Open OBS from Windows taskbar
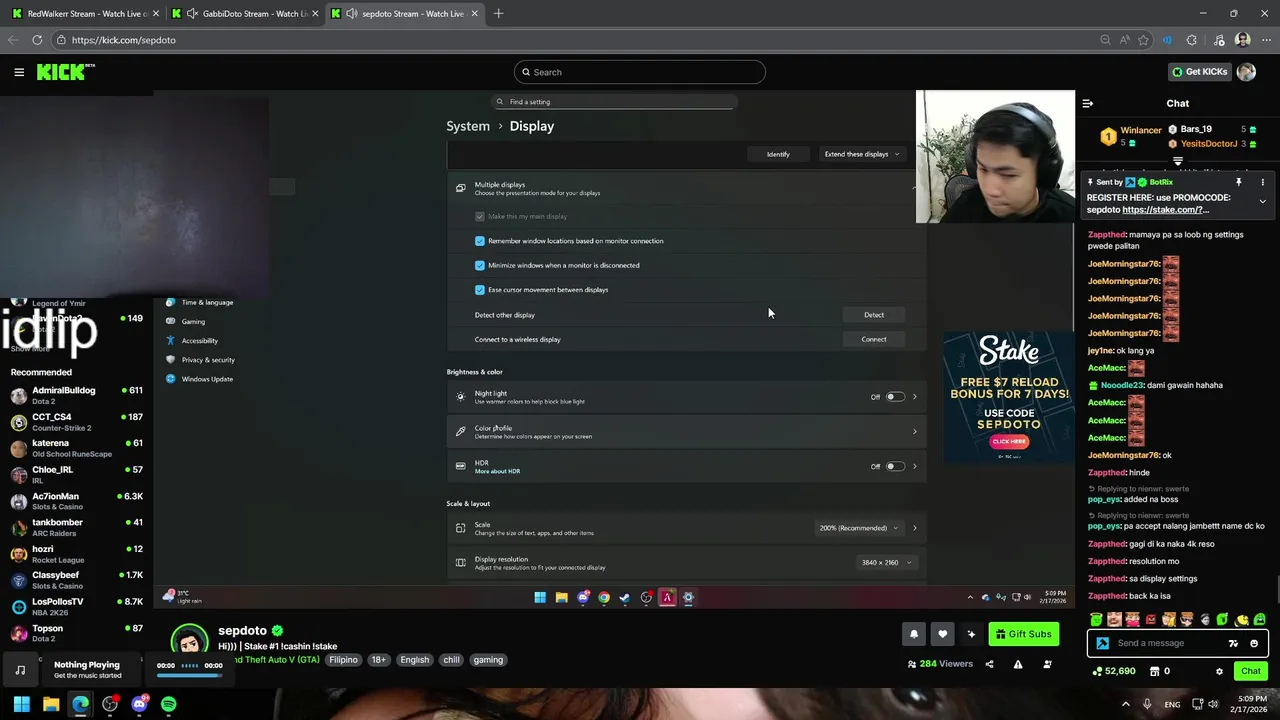The height and width of the screenshot is (720, 1280). pos(110,704)
